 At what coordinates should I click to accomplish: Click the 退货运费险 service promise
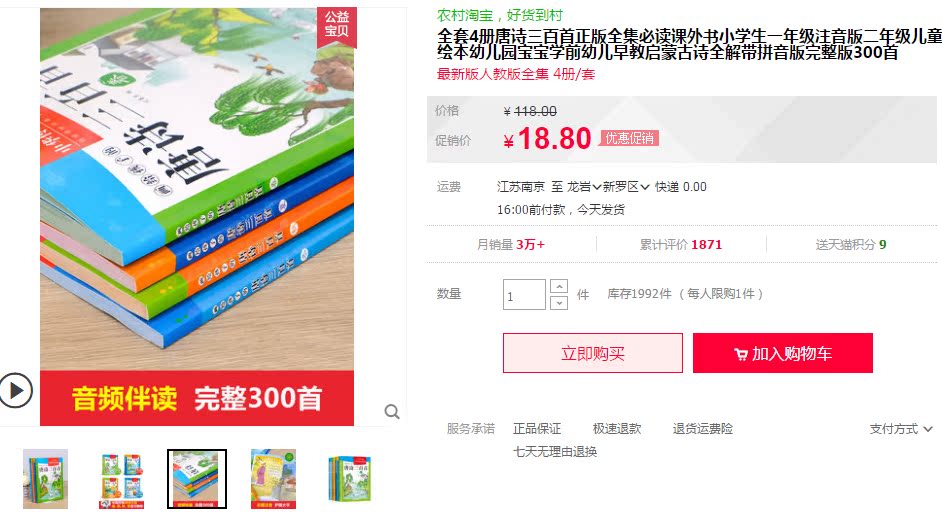[x=702, y=428]
